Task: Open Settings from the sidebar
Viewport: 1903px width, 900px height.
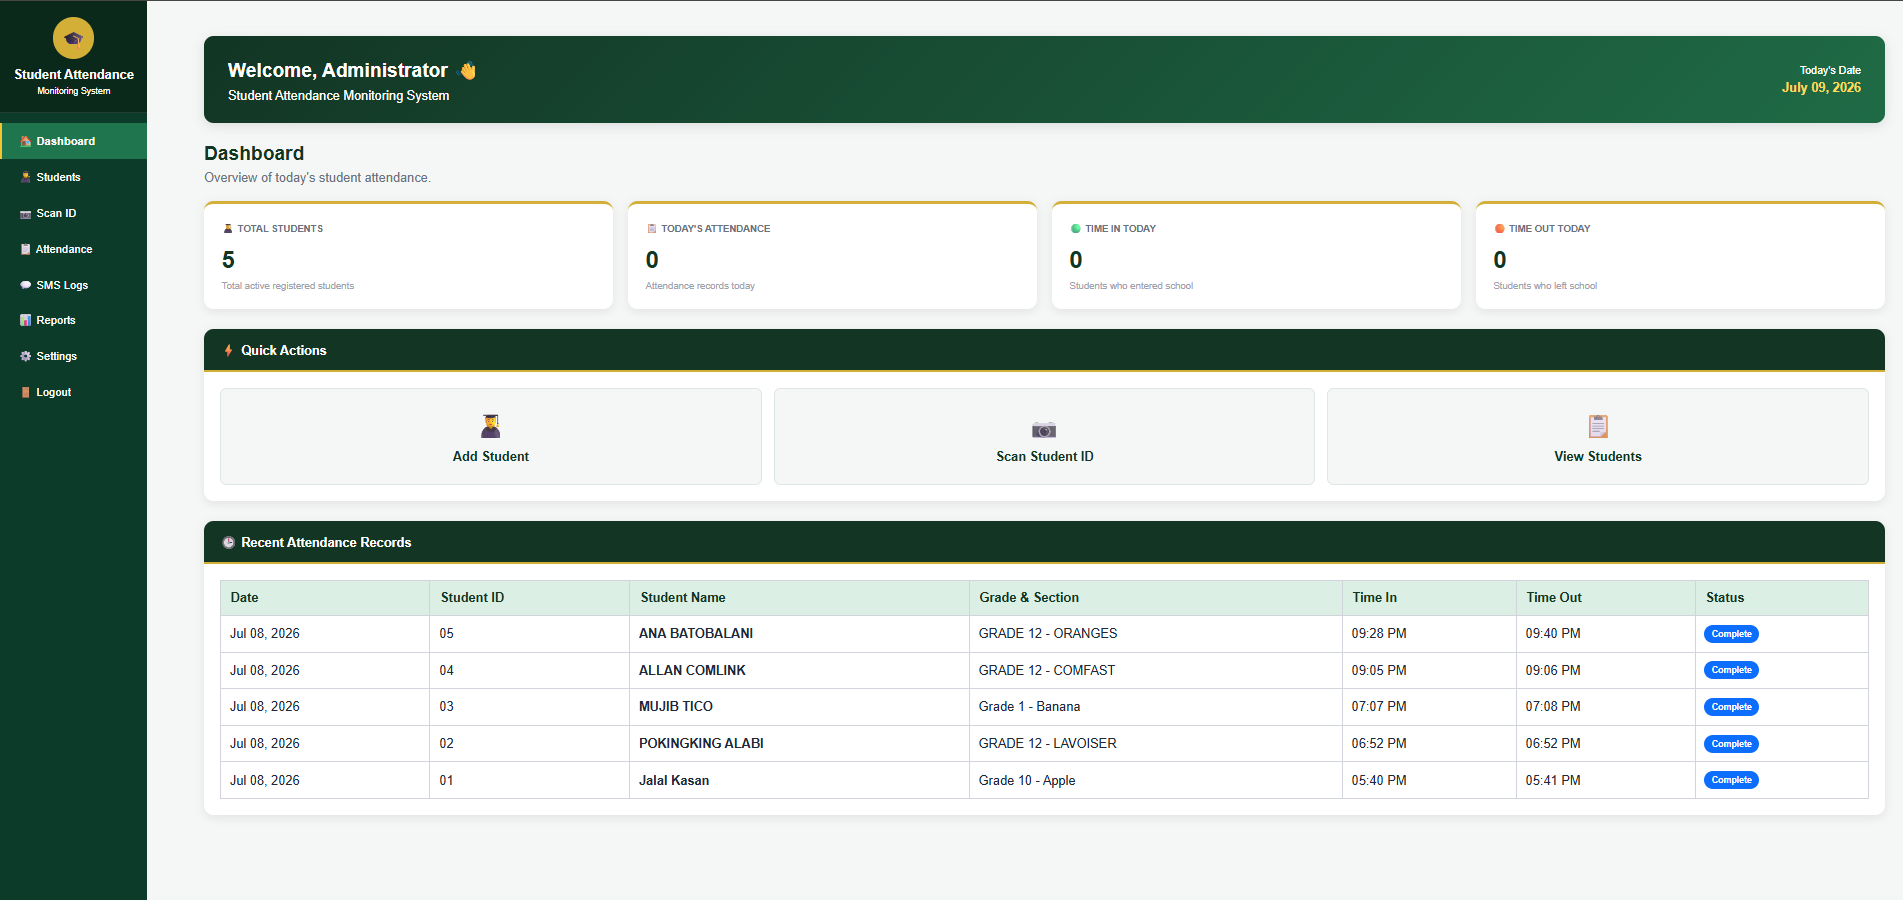Action: 73,356
